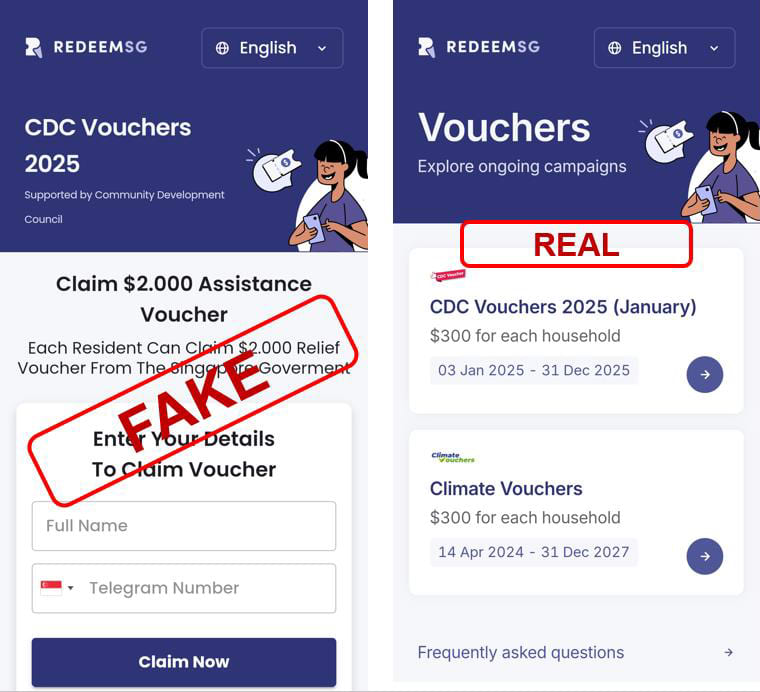
Task: Open CDC Vouchers 2025 arrow button
Action: [705, 374]
